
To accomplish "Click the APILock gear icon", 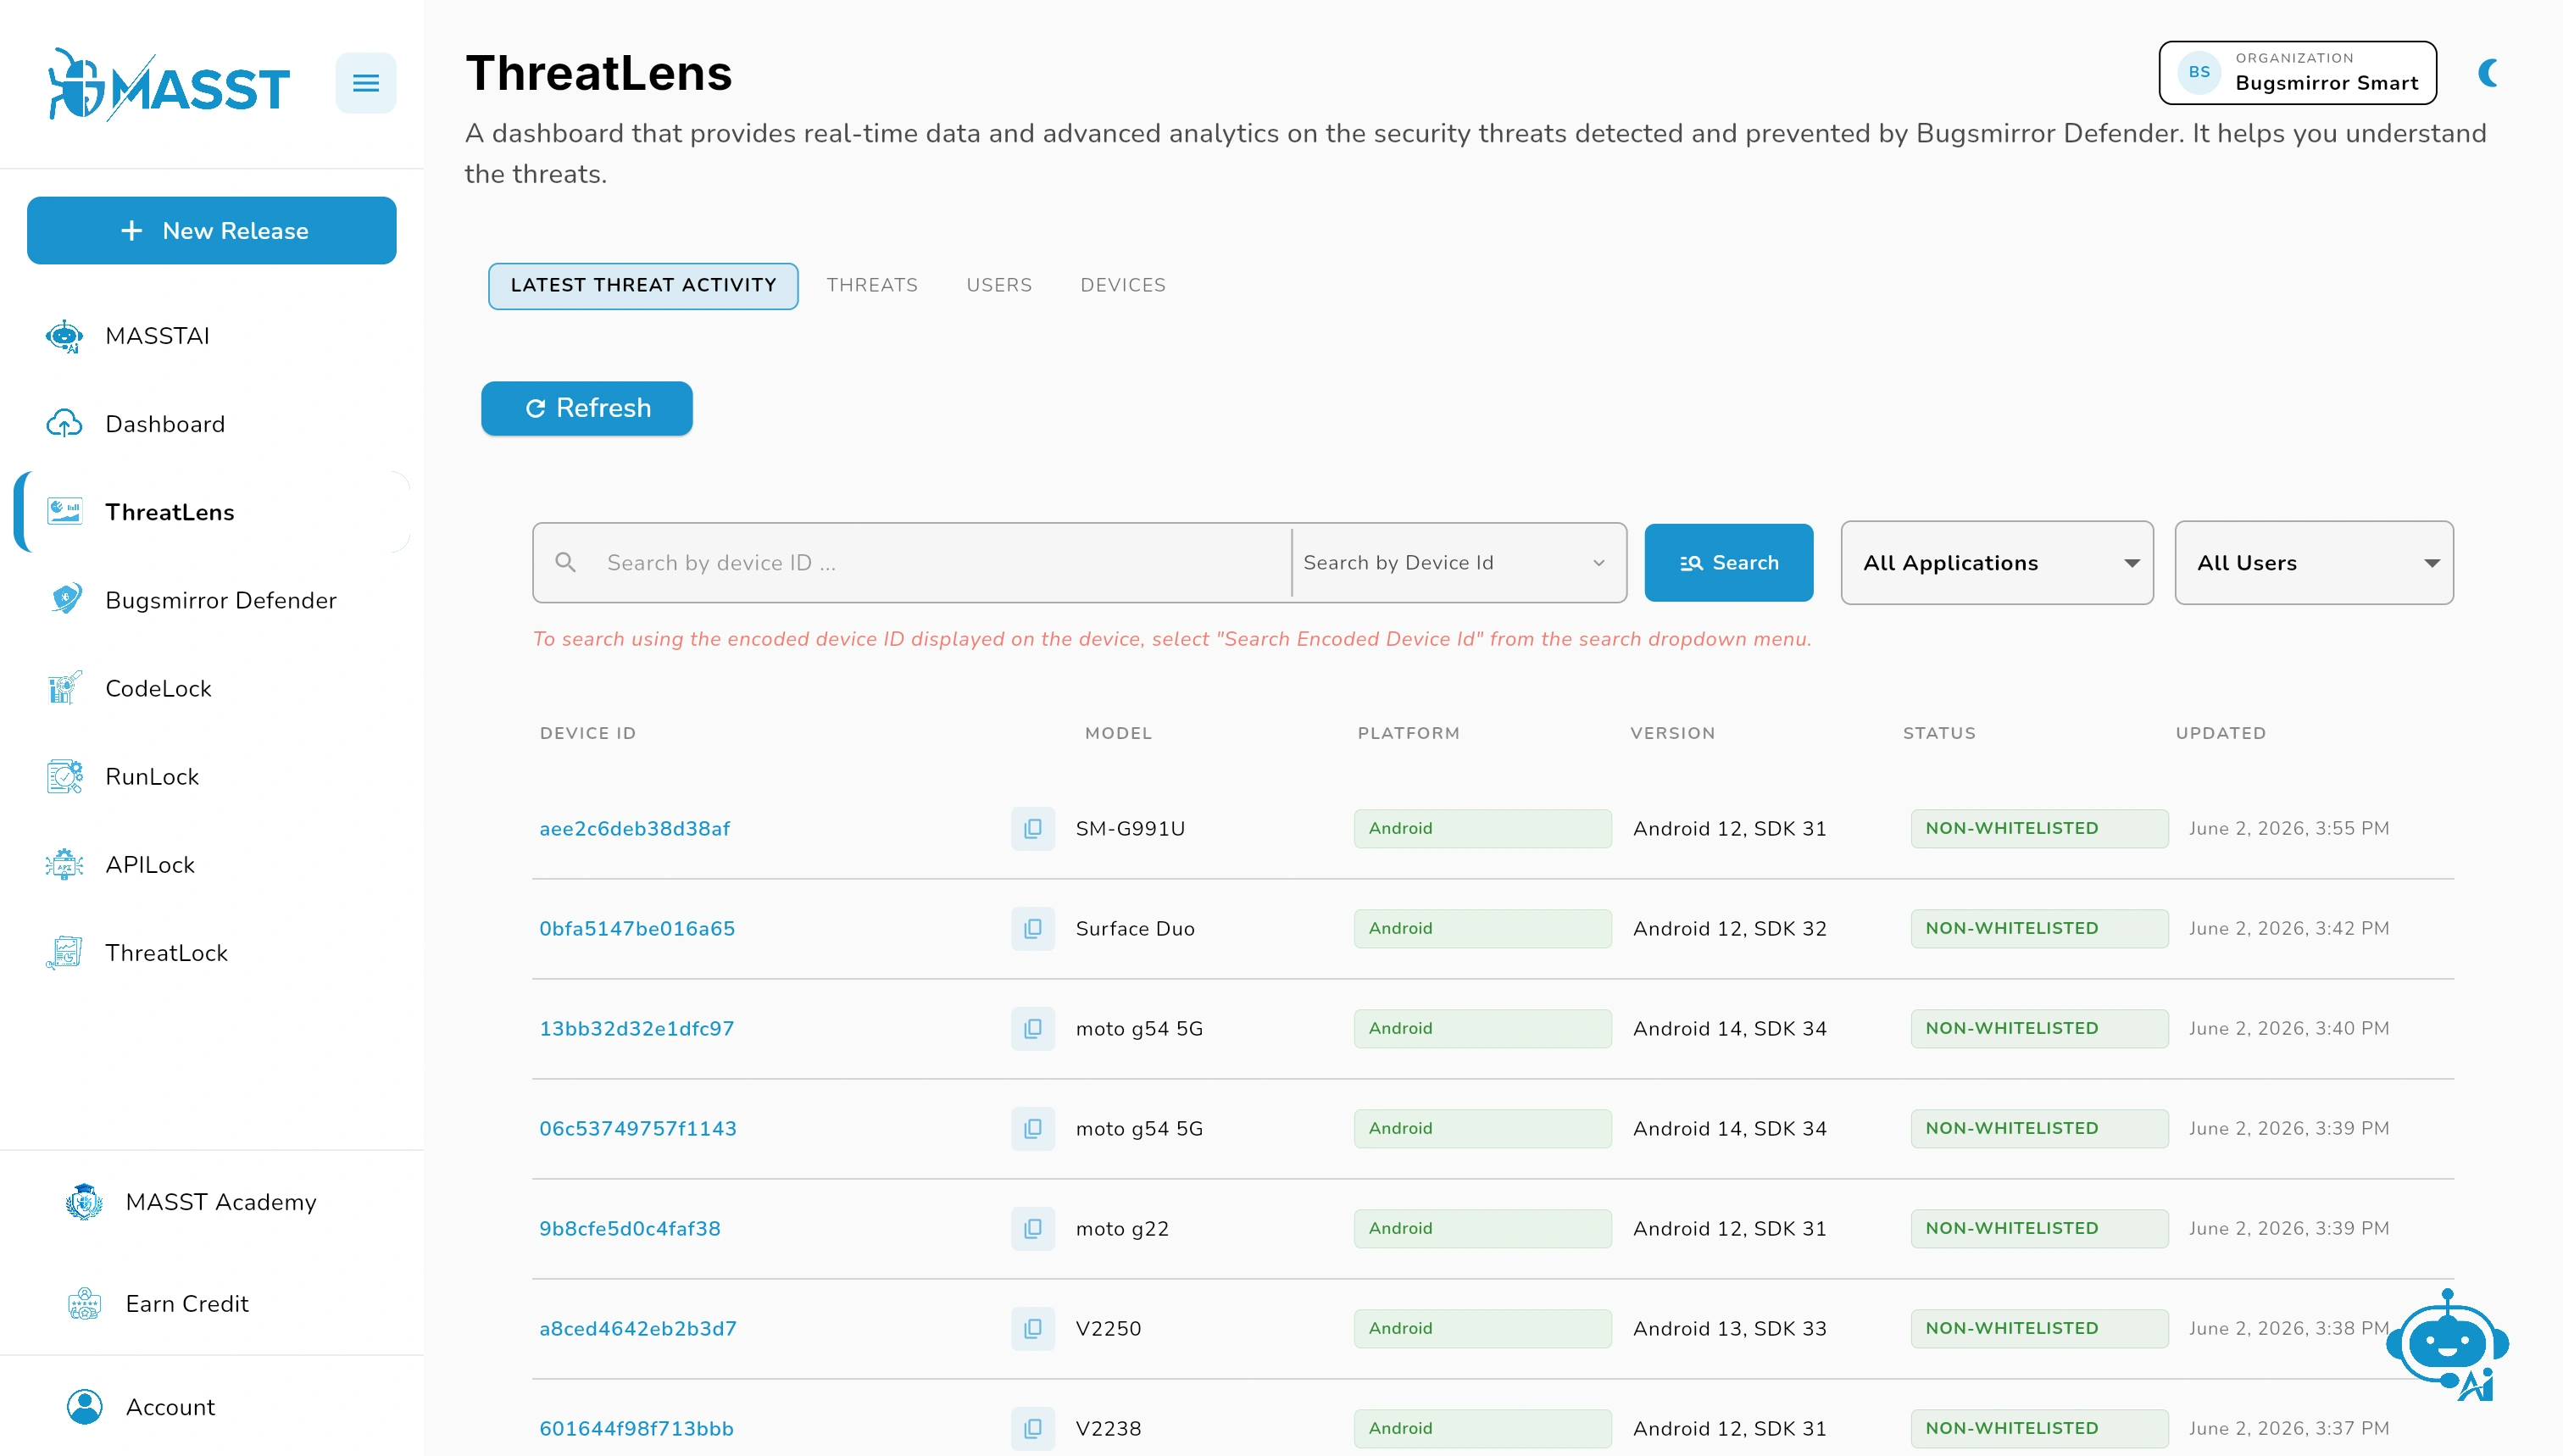I will coord(65,865).
